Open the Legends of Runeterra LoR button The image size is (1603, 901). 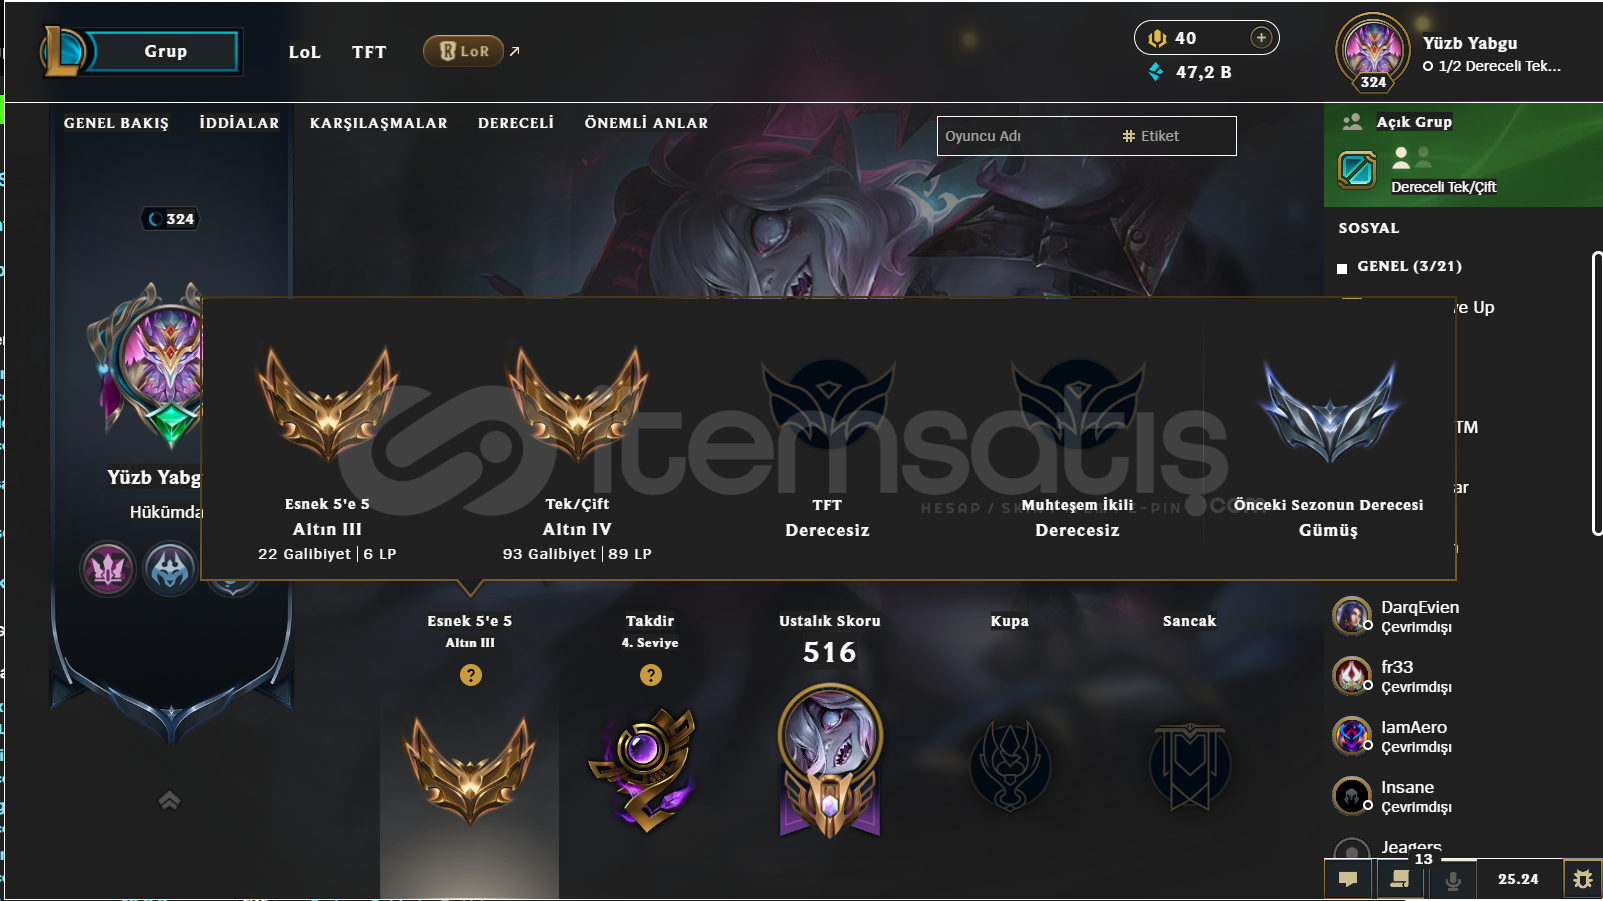tap(463, 51)
